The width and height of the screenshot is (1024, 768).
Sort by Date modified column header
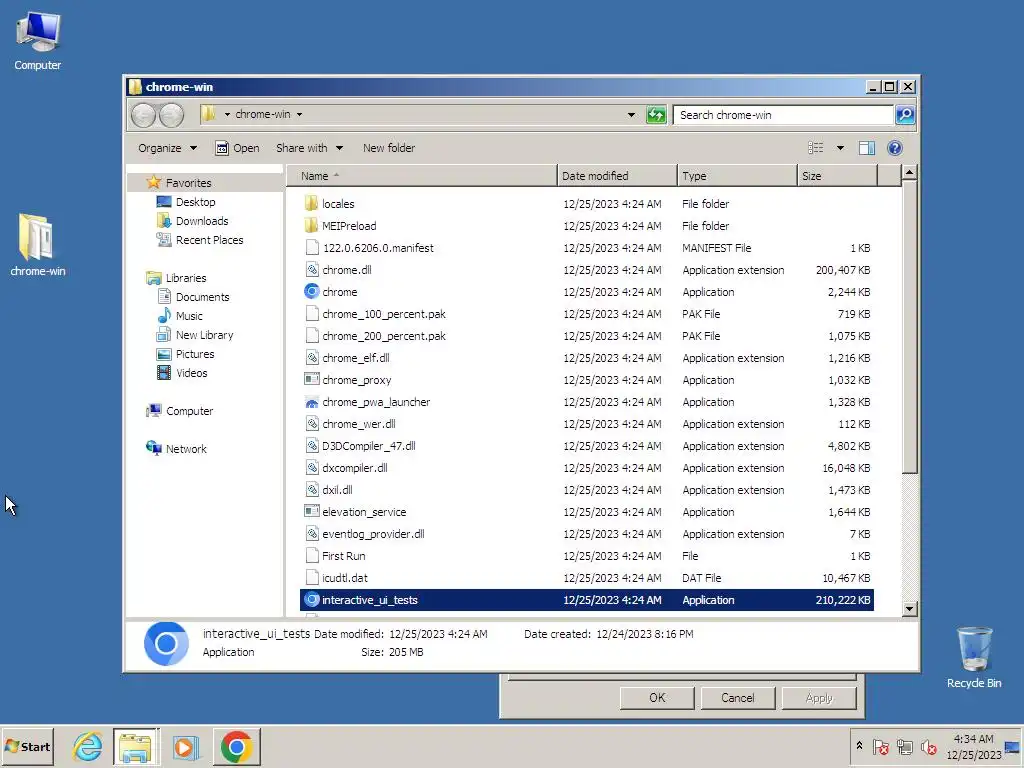coord(617,176)
